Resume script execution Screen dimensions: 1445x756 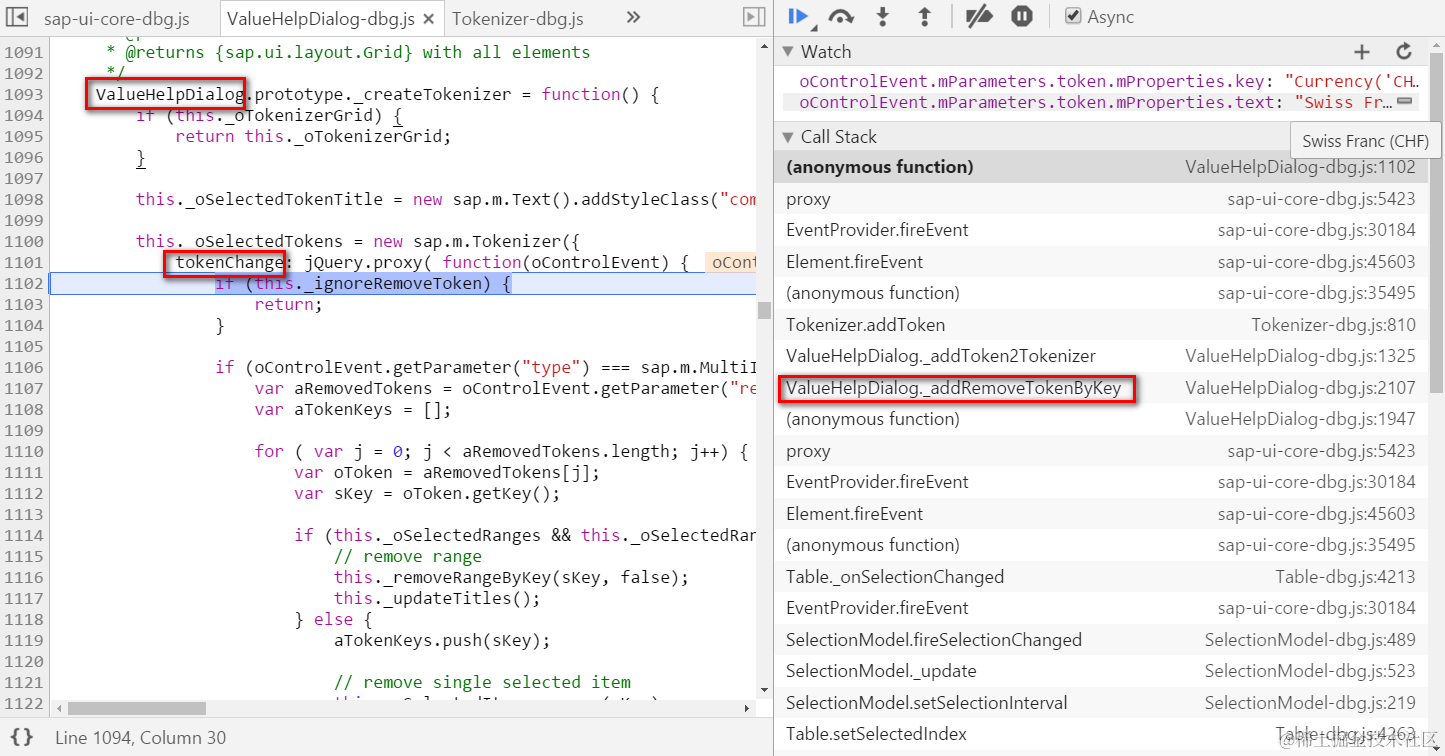click(x=797, y=16)
